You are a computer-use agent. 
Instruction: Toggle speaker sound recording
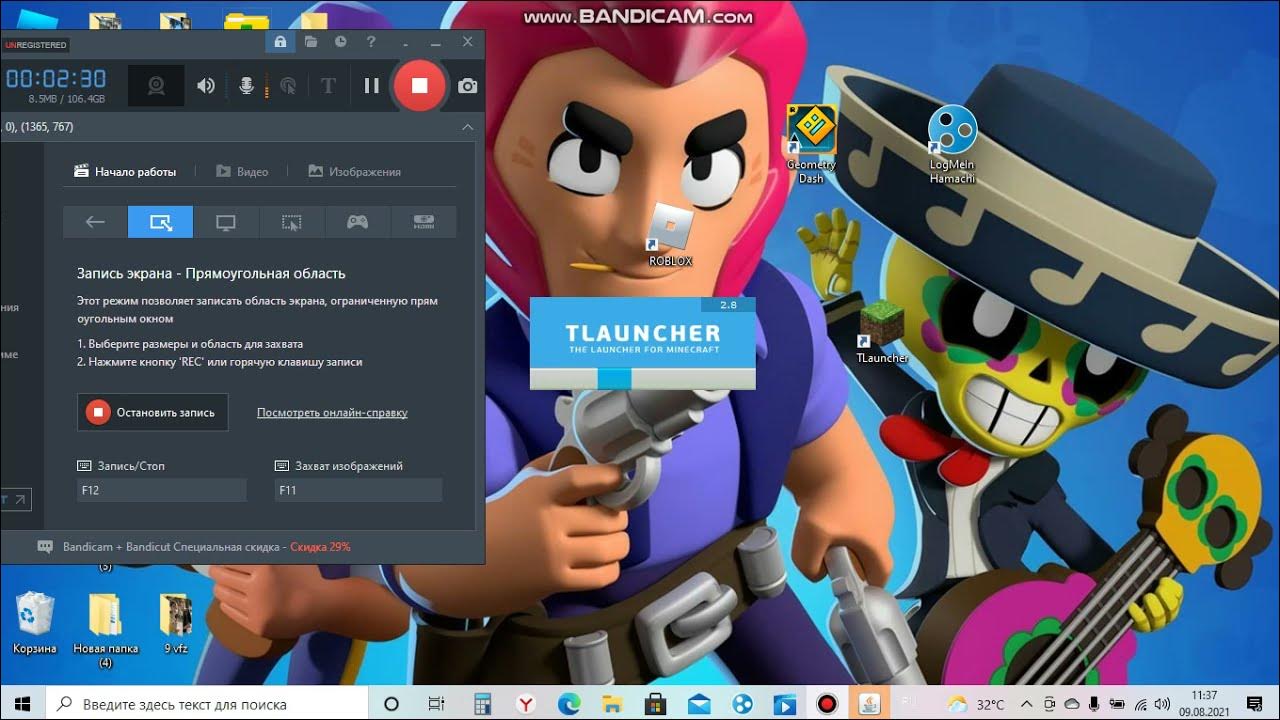[206, 86]
